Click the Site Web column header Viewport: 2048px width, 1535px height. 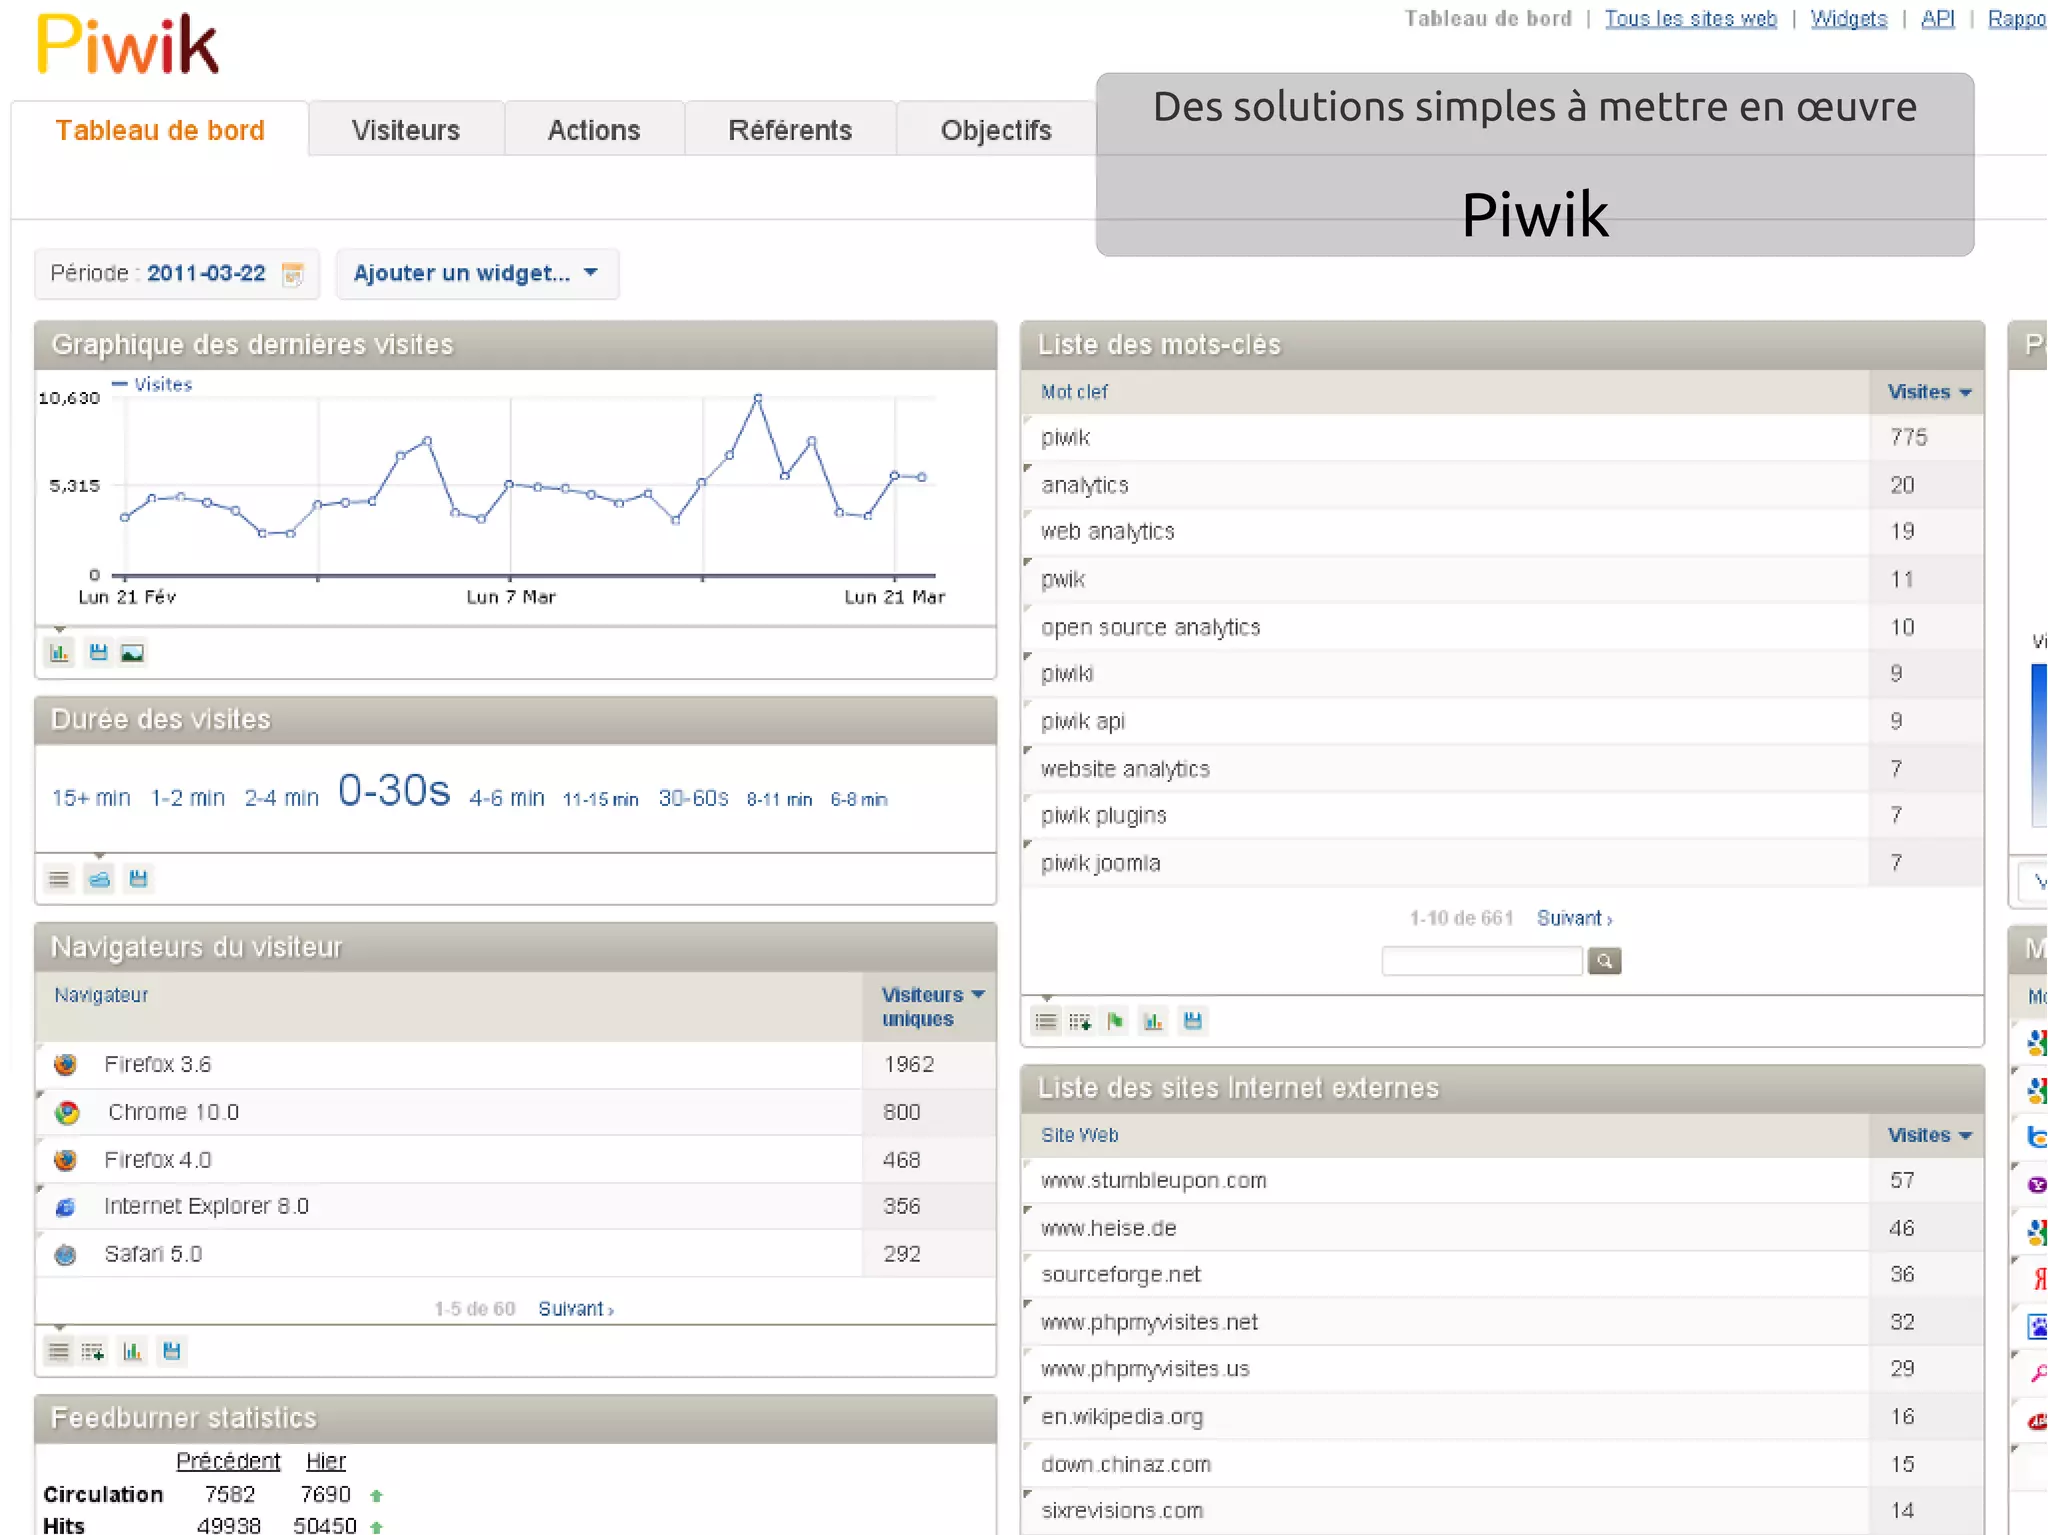coord(1079,1135)
